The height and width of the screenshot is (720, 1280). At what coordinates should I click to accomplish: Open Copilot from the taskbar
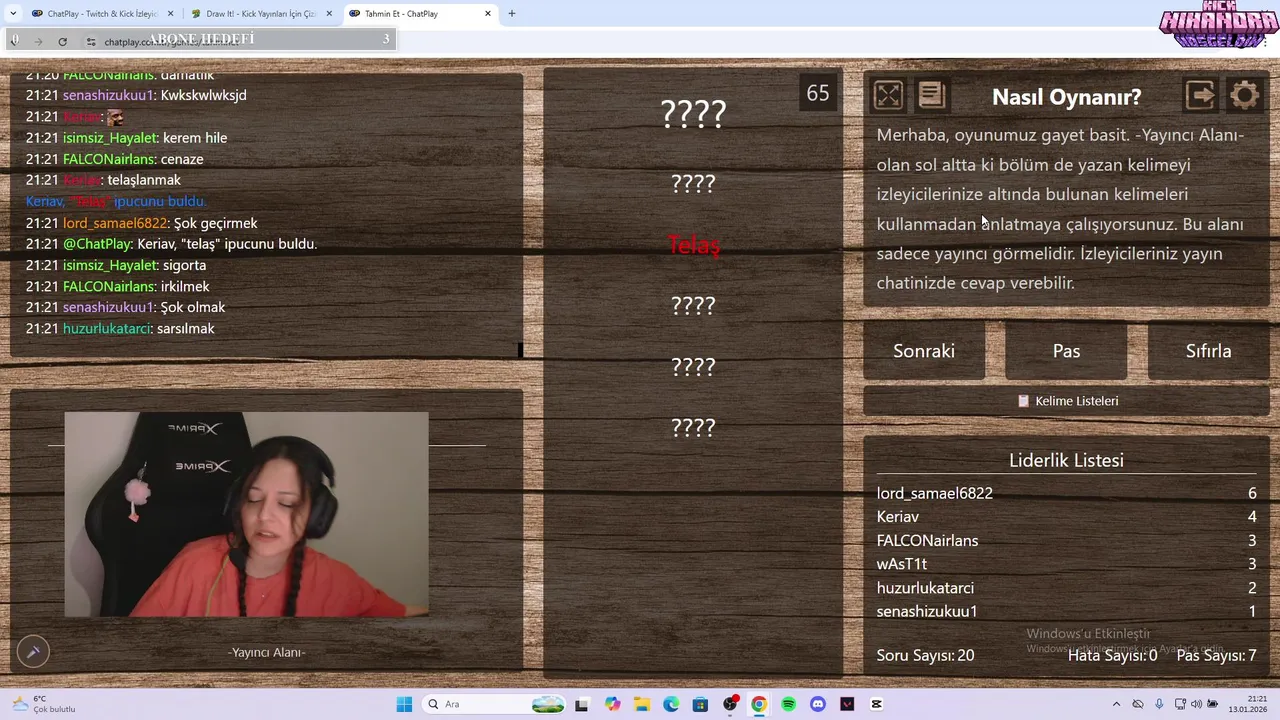[x=612, y=704]
